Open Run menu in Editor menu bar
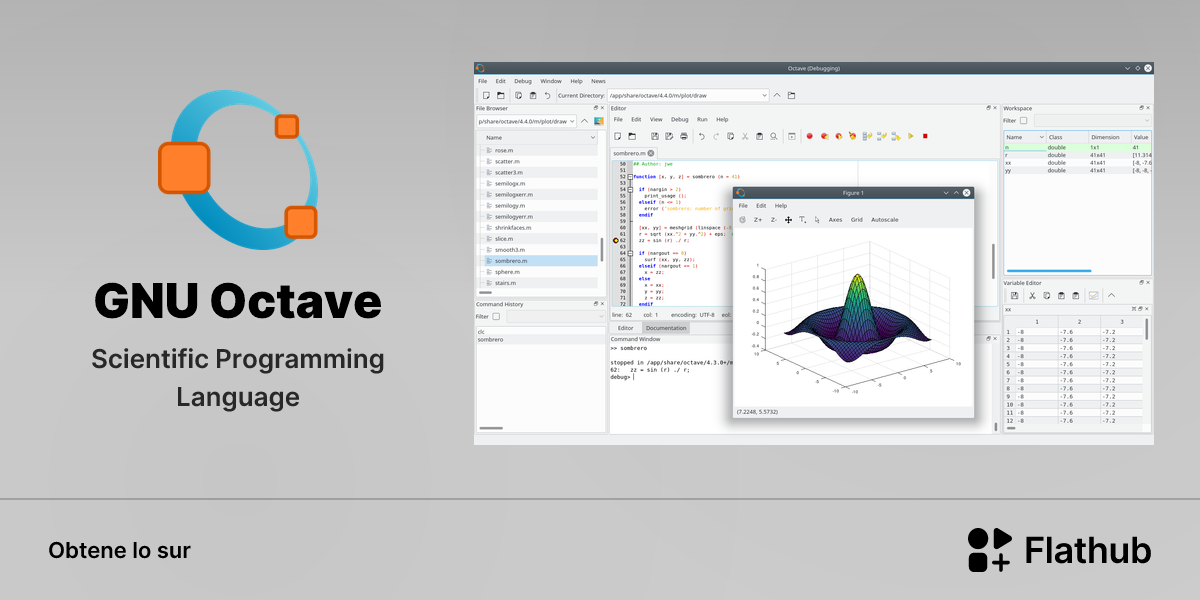 point(702,119)
